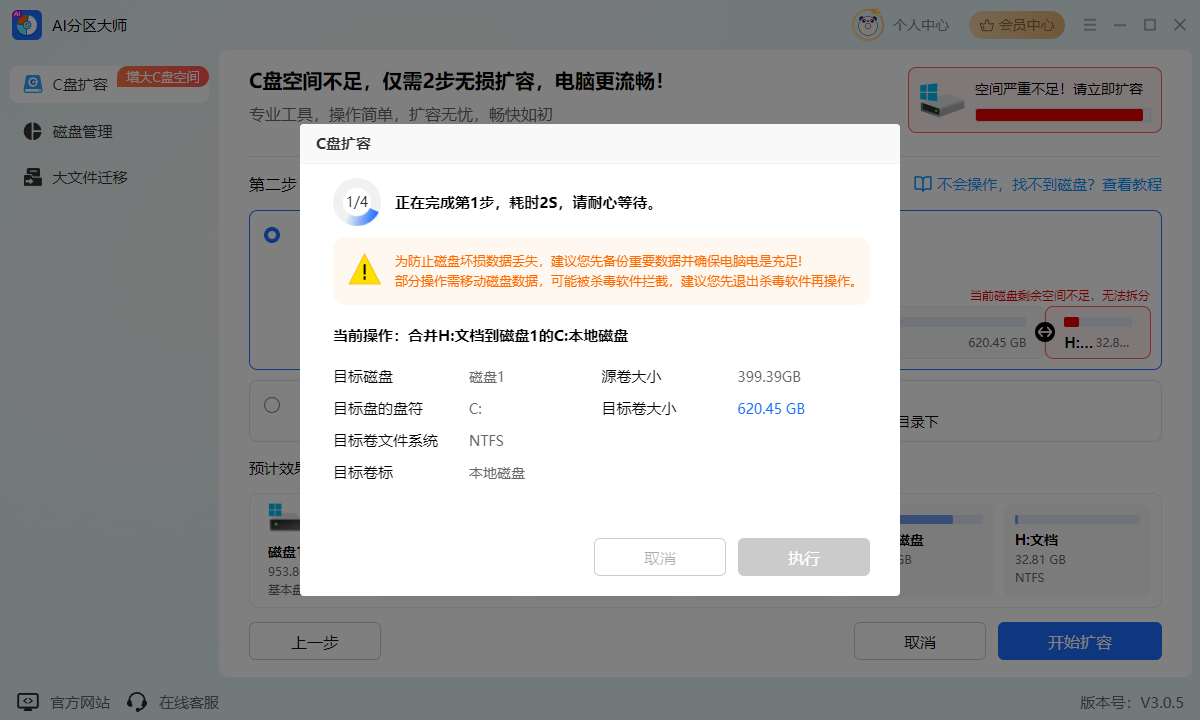Open 个人中心 panda avatar icon
The width and height of the screenshot is (1200, 720).
pos(867,25)
